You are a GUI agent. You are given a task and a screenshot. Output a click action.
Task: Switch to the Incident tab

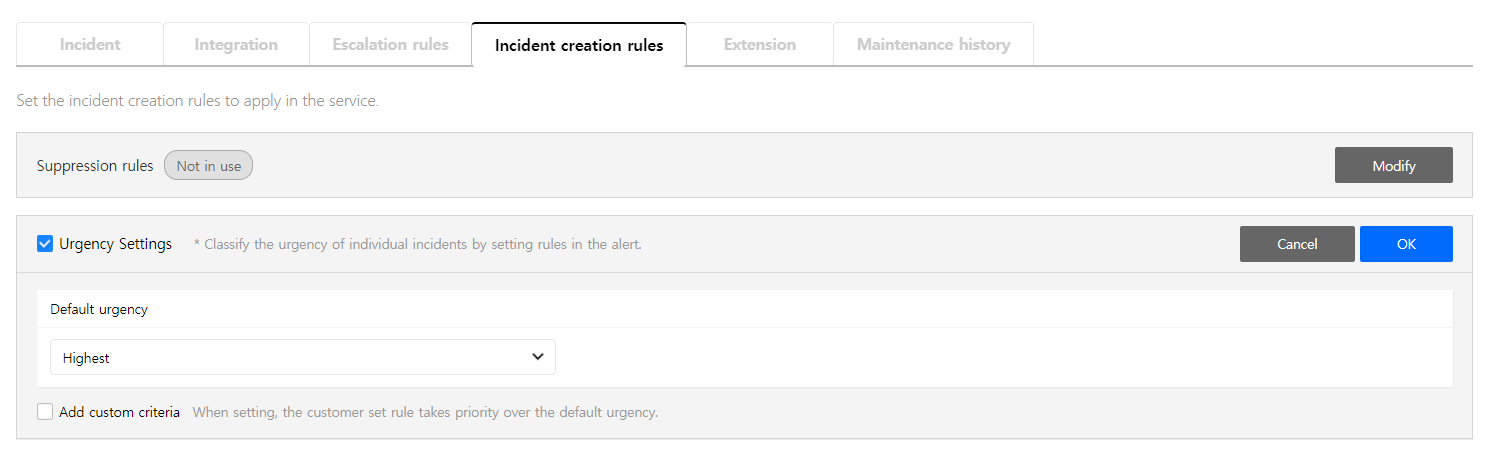point(90,45)
